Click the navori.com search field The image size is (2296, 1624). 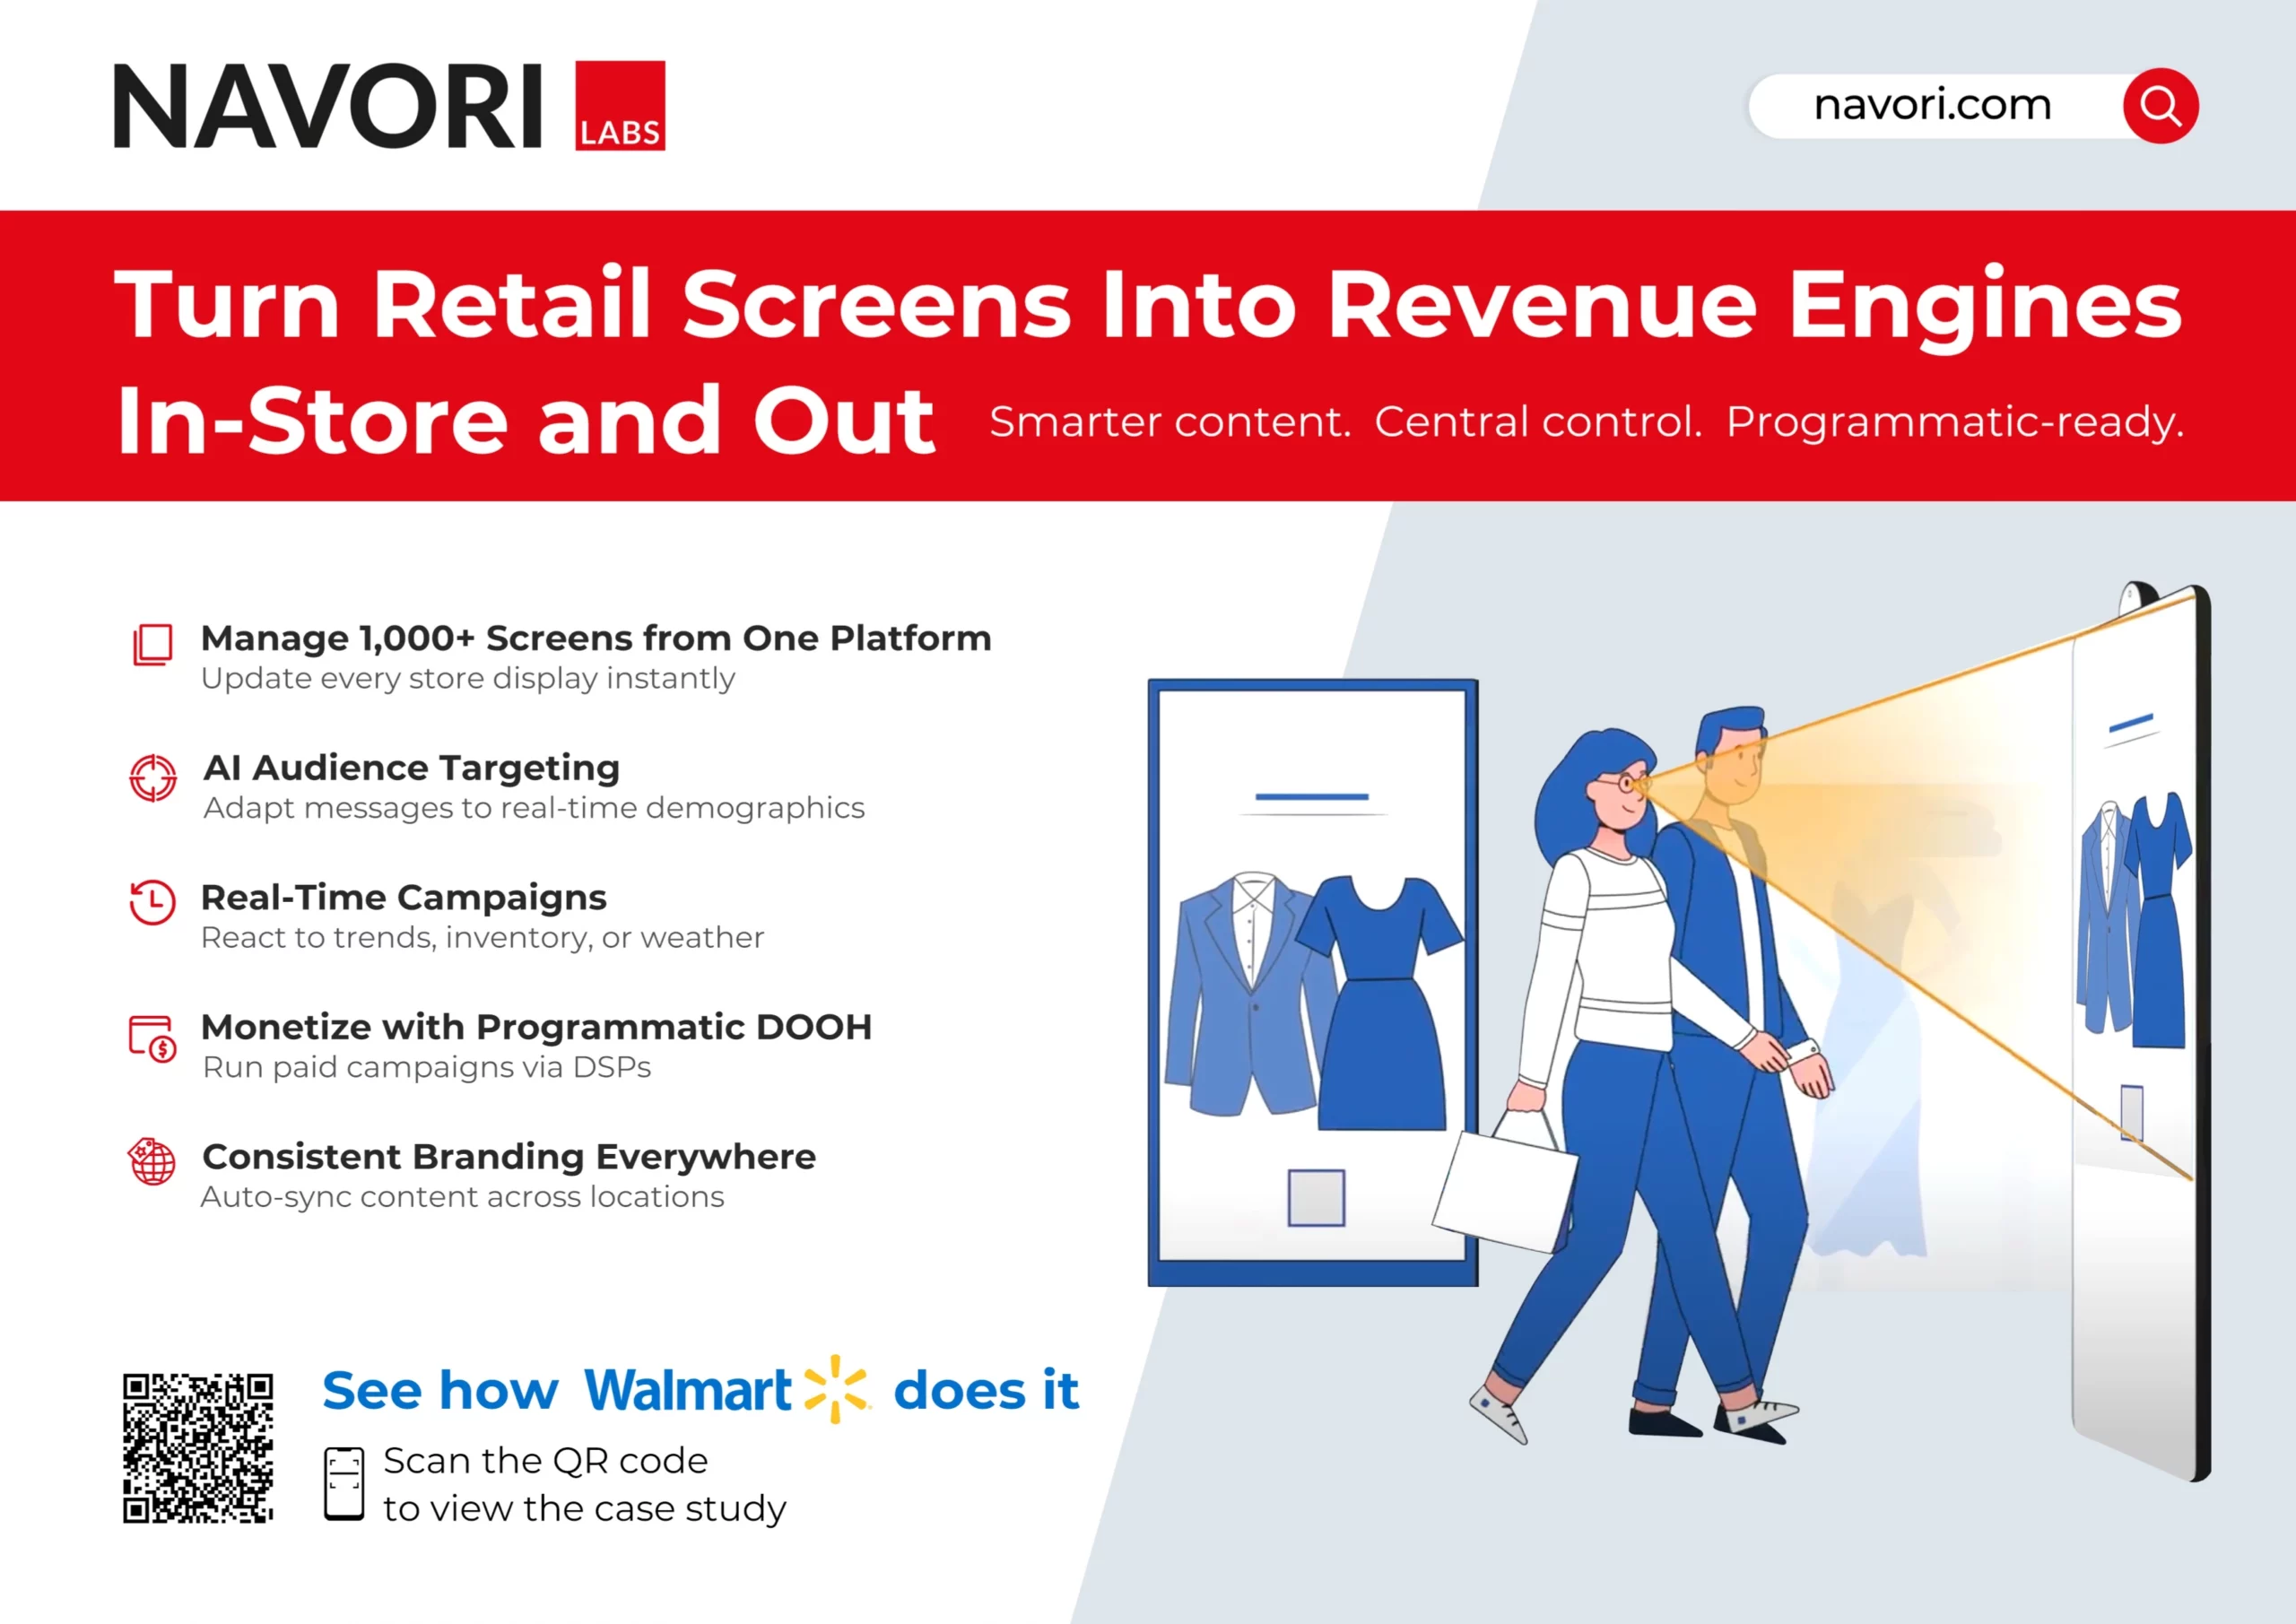click(1932, 106)
